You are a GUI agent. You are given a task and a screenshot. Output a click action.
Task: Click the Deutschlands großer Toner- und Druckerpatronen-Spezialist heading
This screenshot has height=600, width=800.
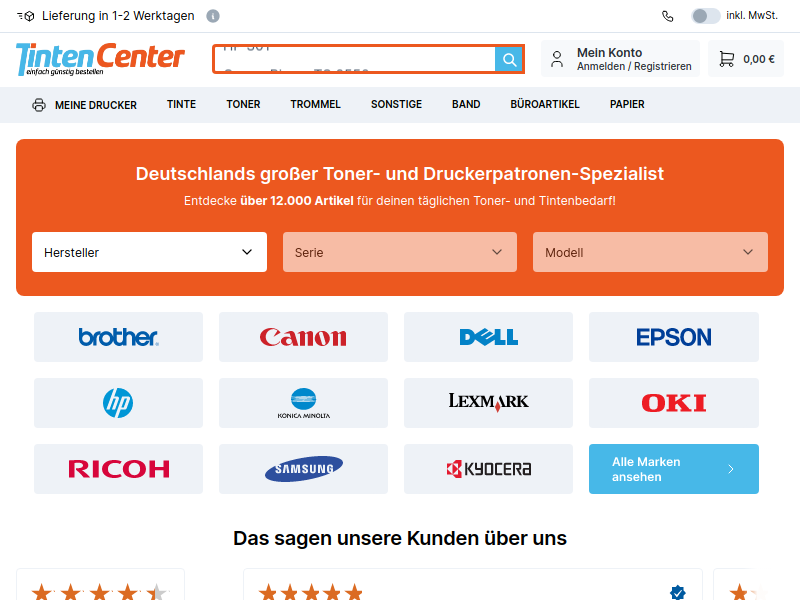tap(399, 174)
